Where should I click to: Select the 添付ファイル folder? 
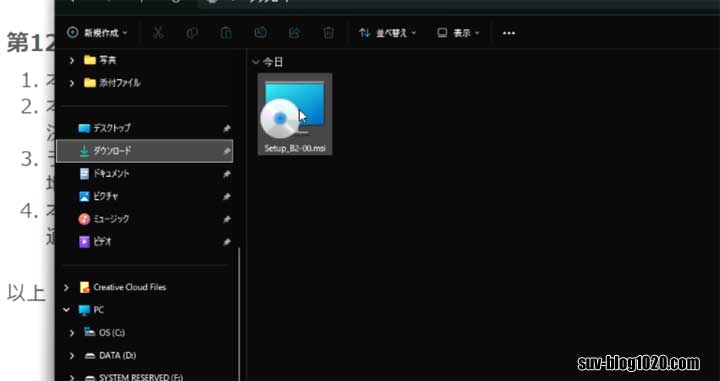(112, 83)
